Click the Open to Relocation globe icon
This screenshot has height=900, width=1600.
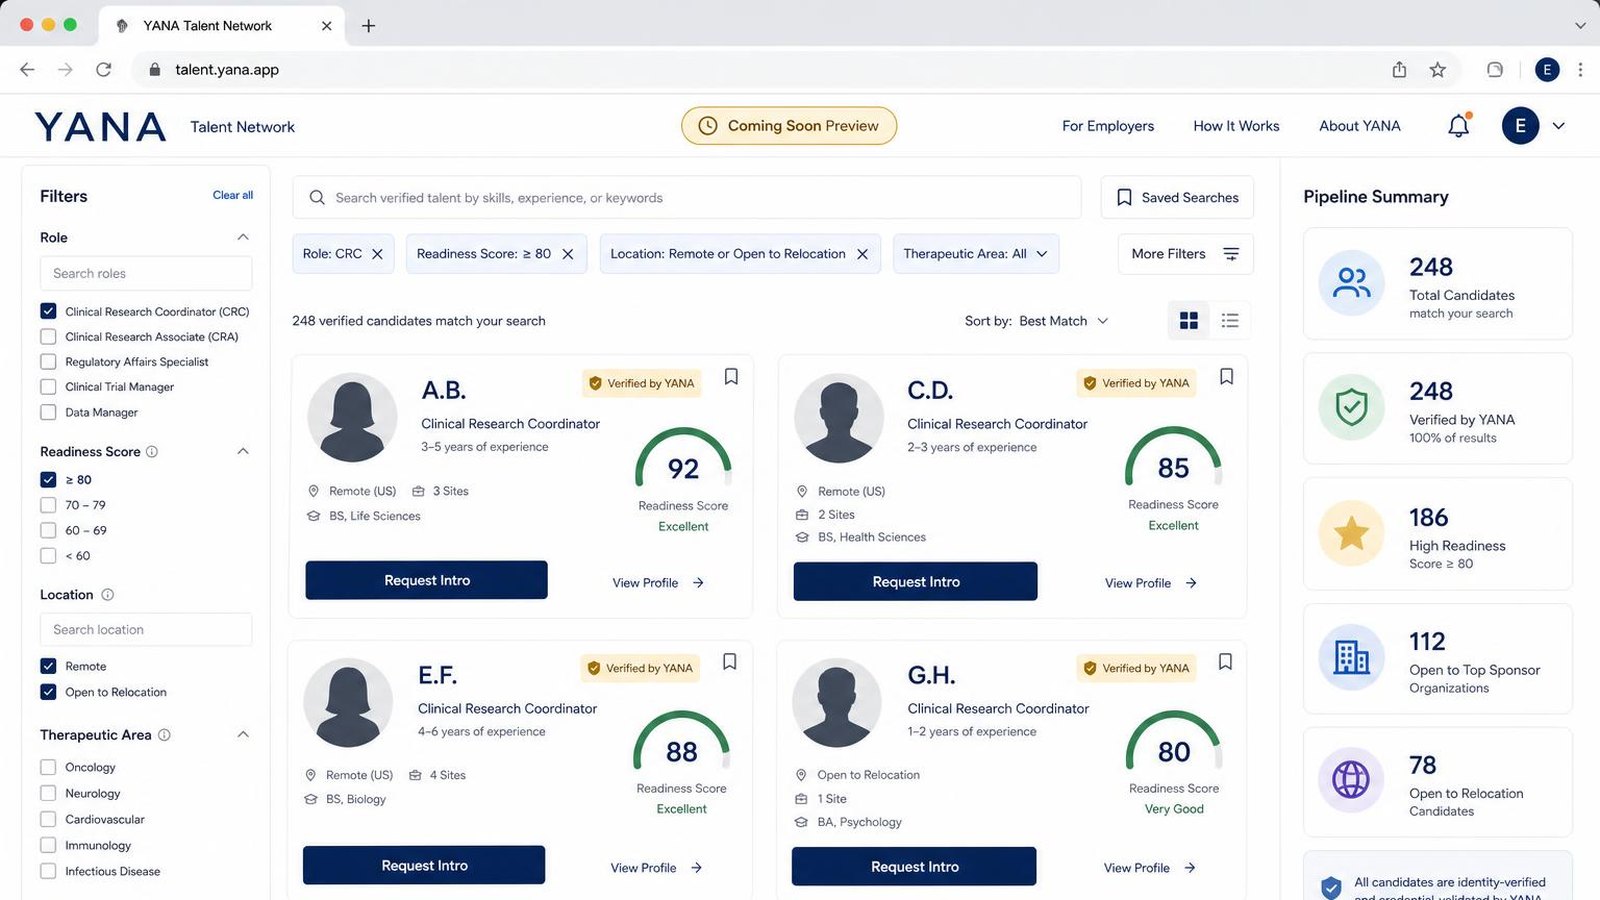tap(1351, 780)
